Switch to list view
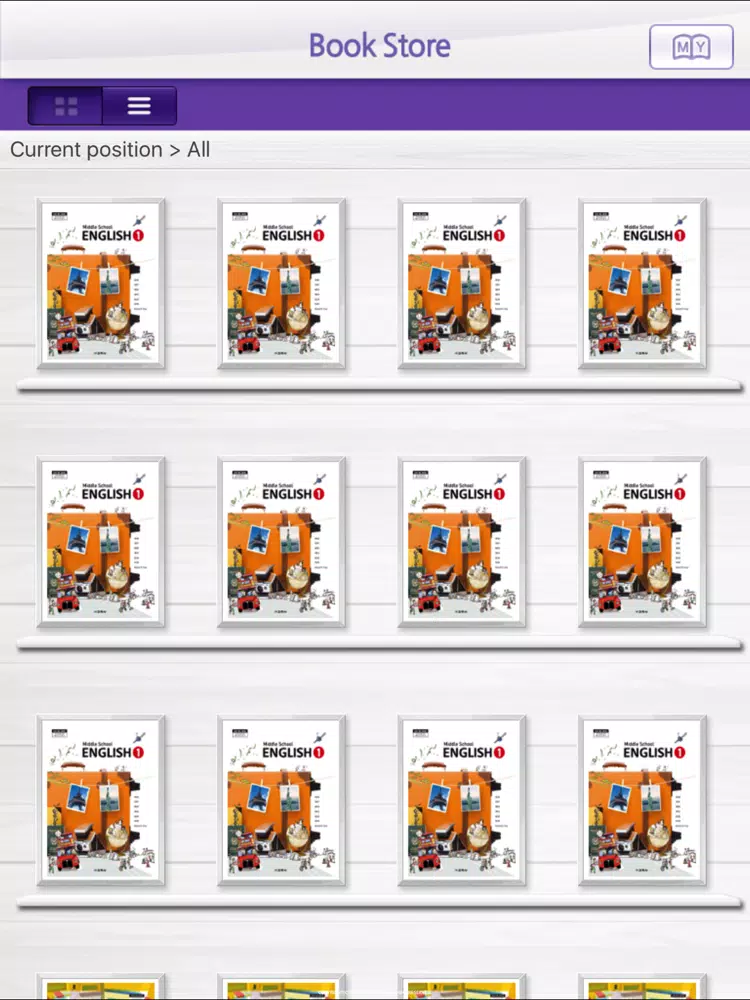Screen dimensions: 750x1000 (139, 106)
